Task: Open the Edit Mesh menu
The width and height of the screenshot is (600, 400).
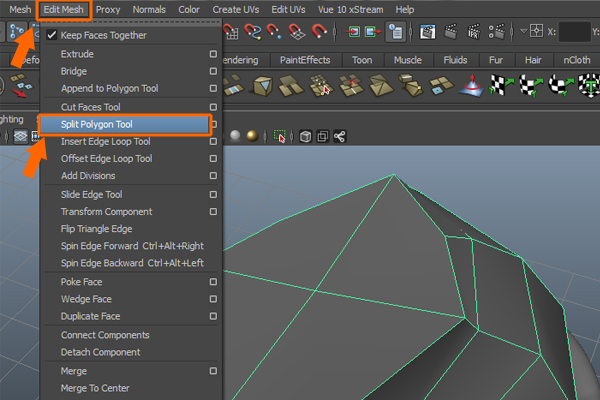Action: [66, 9]
